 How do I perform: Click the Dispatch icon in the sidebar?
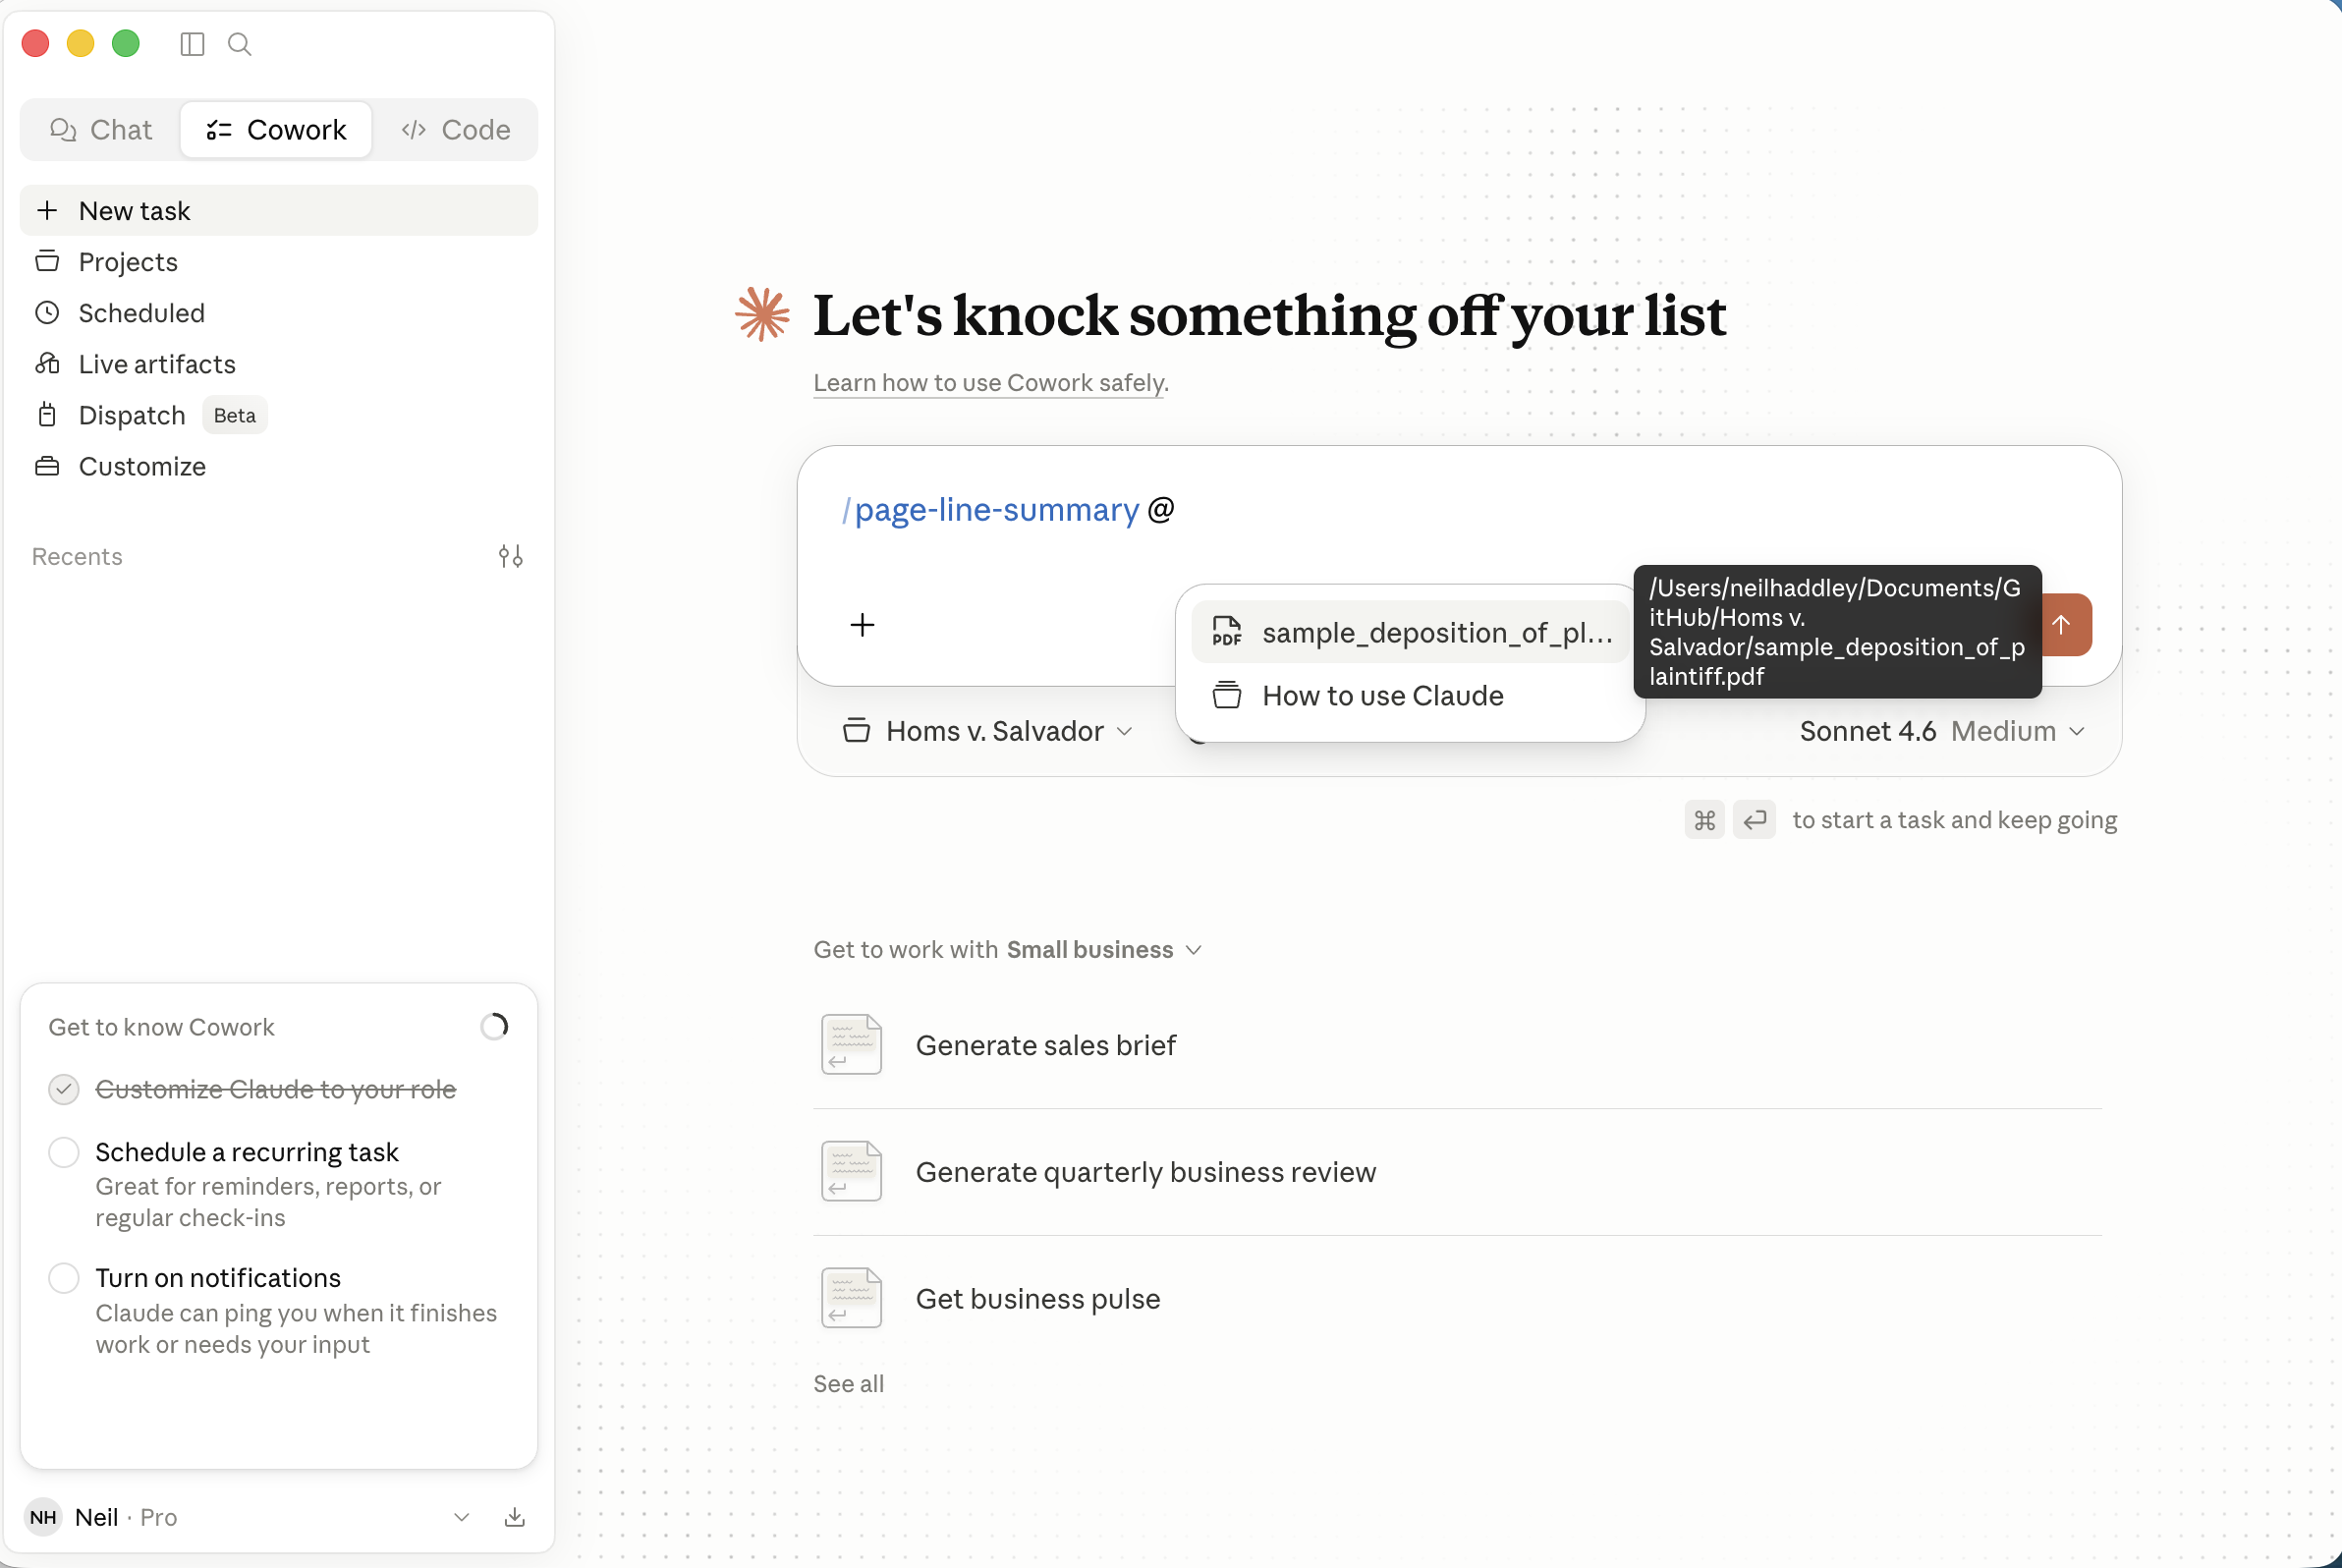point(47,415)
